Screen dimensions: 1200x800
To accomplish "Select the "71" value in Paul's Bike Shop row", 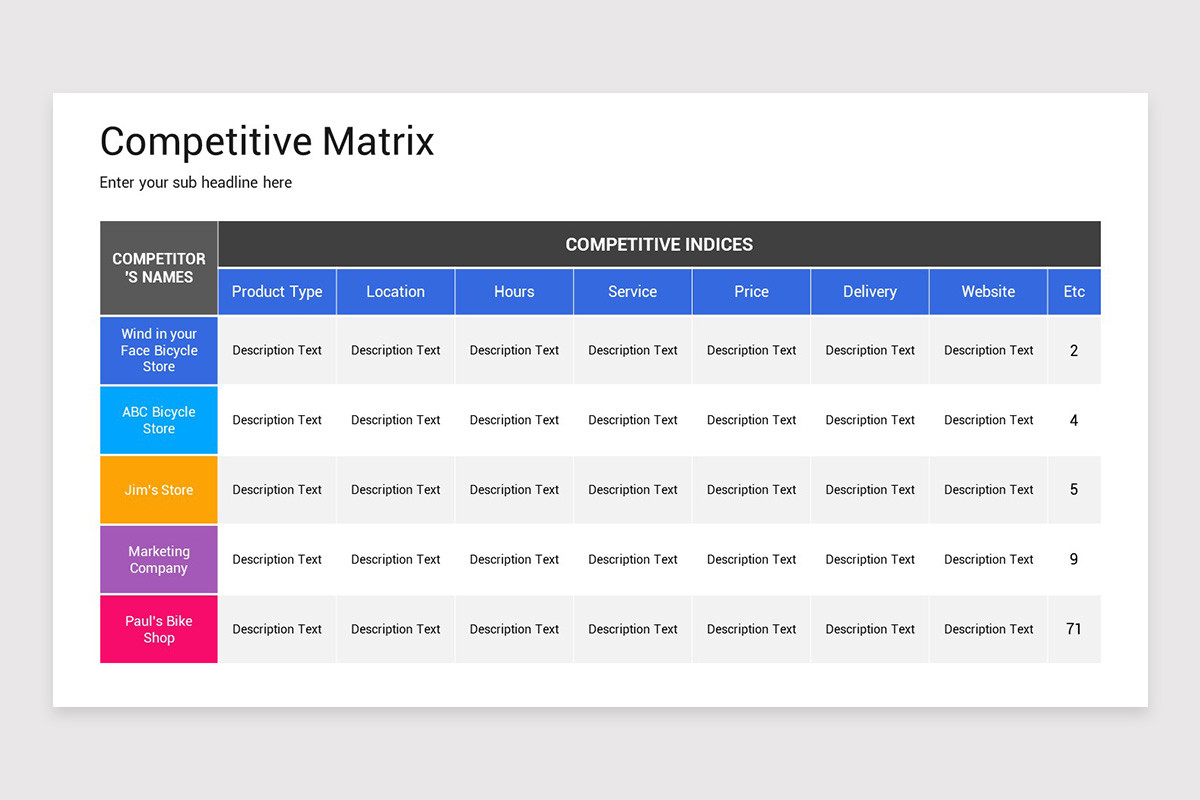I will point(1073,629).
